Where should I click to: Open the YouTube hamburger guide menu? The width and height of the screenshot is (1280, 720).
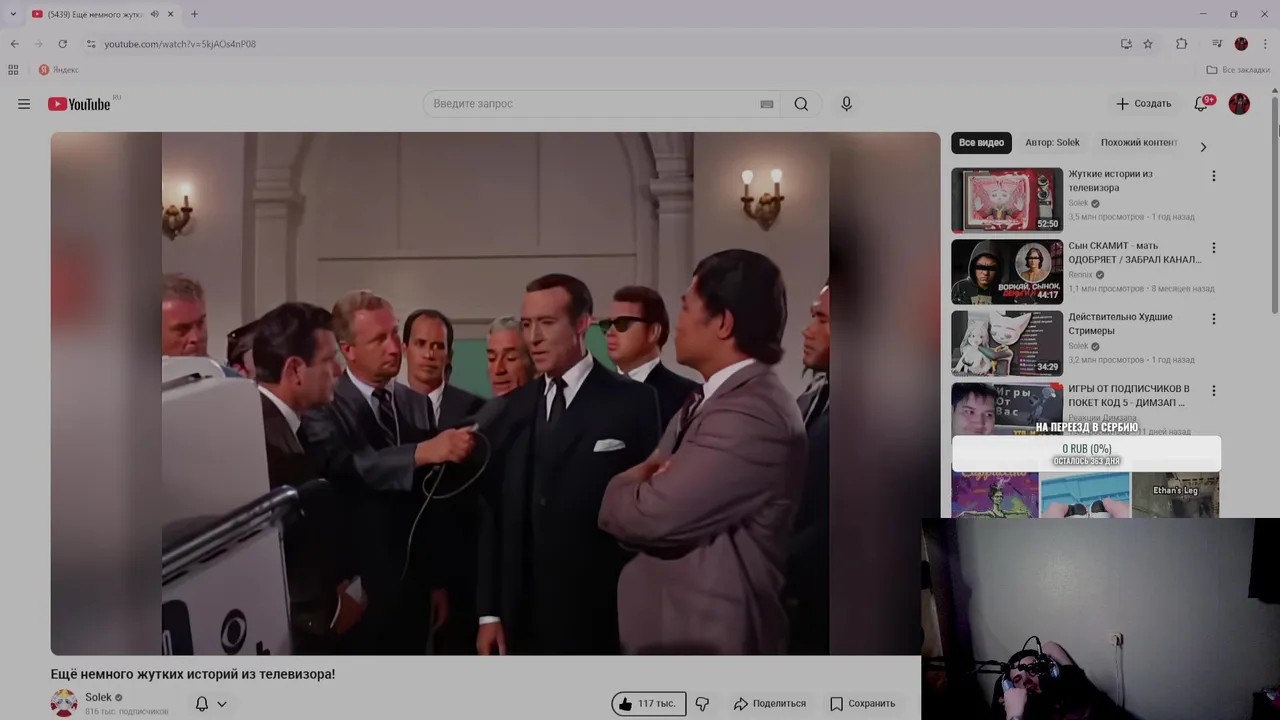24,104
